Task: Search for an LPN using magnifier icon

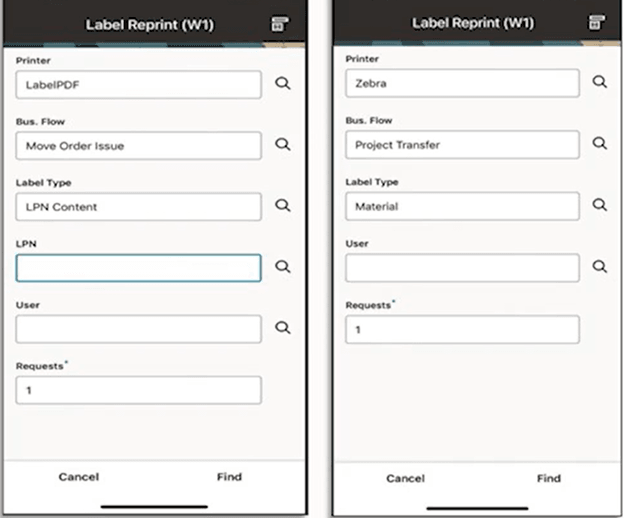Action: 283,267
